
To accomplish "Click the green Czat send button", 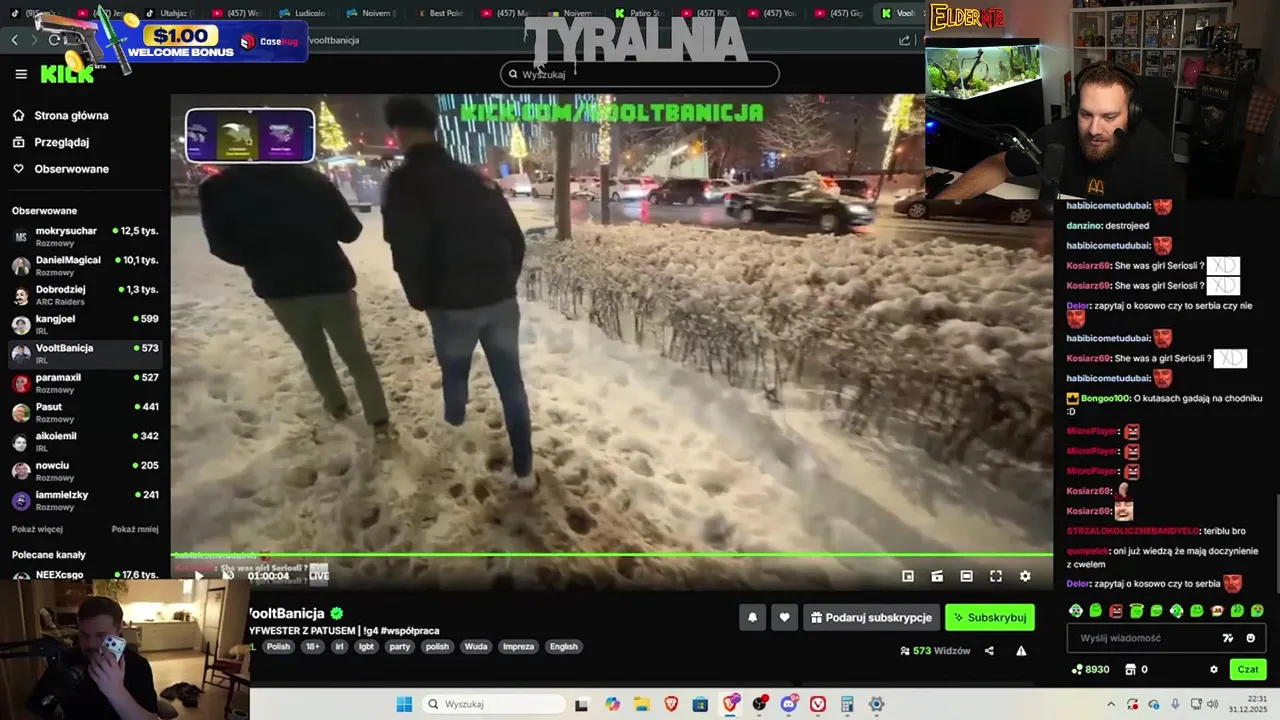I will point(1248,669).
